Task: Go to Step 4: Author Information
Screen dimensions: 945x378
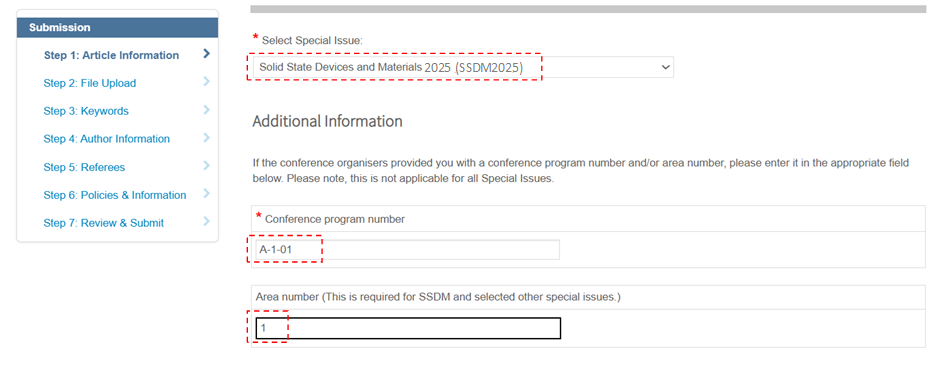Action: pyautogui.click(x=107, y=139)
